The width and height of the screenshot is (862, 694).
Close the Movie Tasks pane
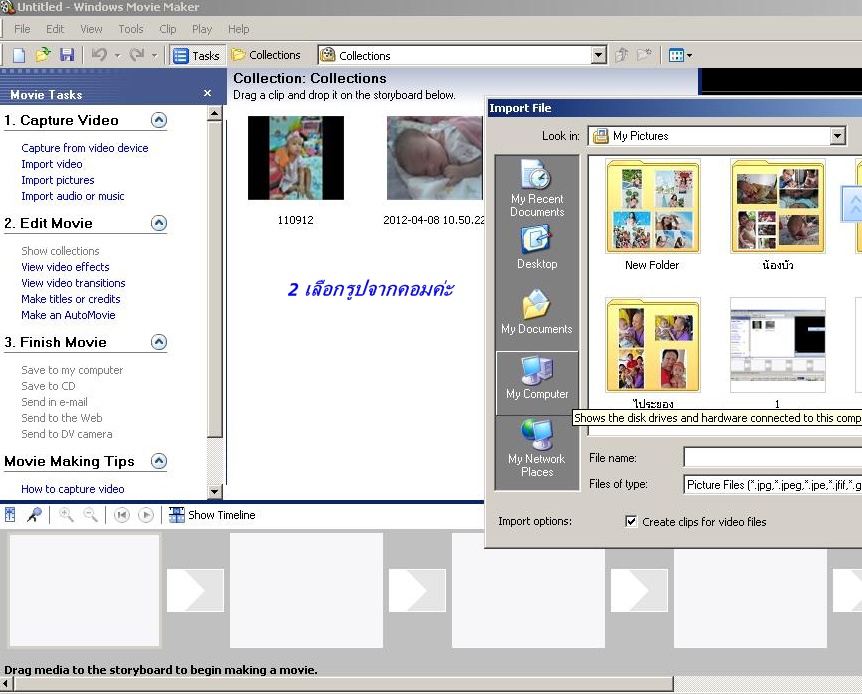tap(207, 93)
